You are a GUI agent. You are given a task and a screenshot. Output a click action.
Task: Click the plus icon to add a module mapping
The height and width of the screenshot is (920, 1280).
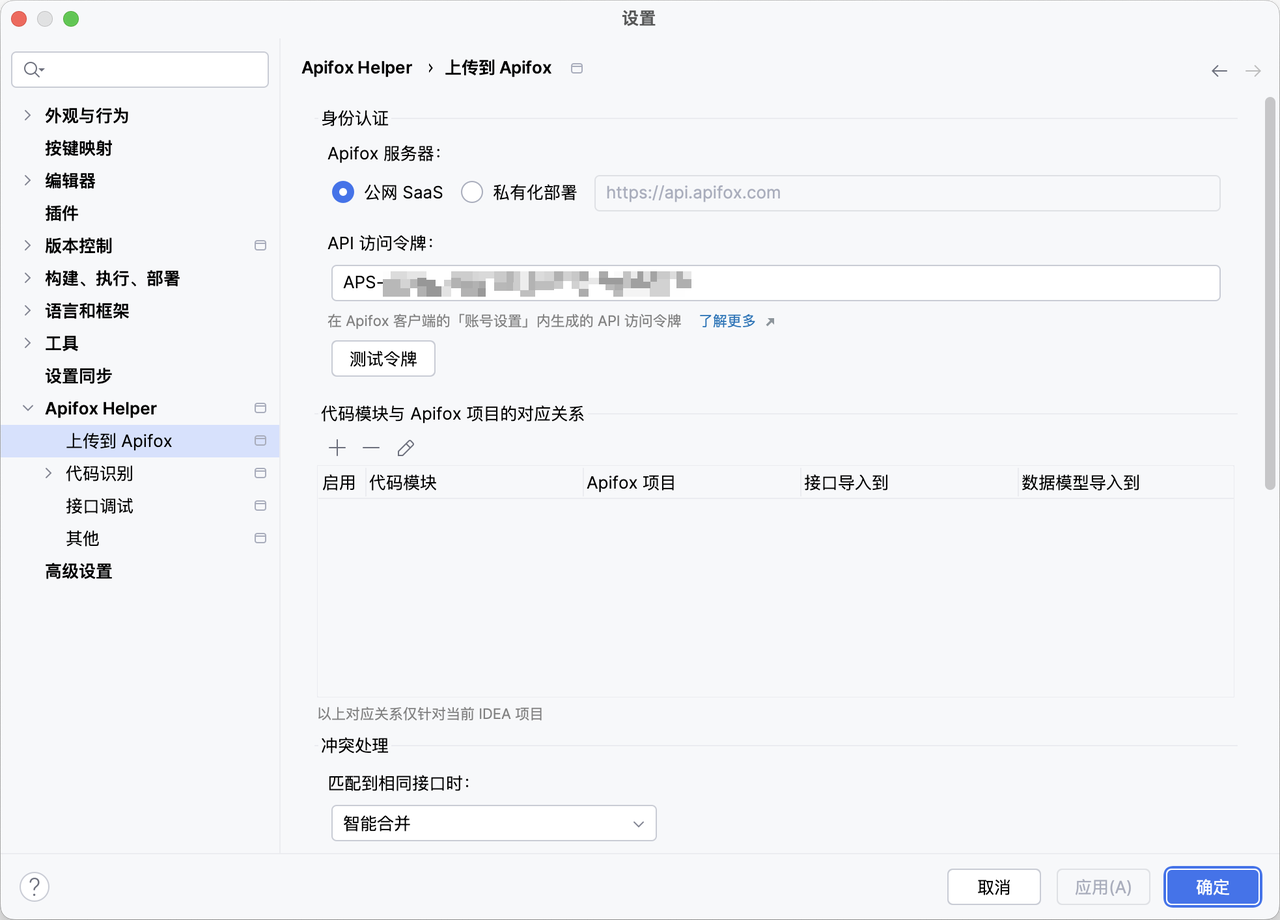tap(337, 447)
